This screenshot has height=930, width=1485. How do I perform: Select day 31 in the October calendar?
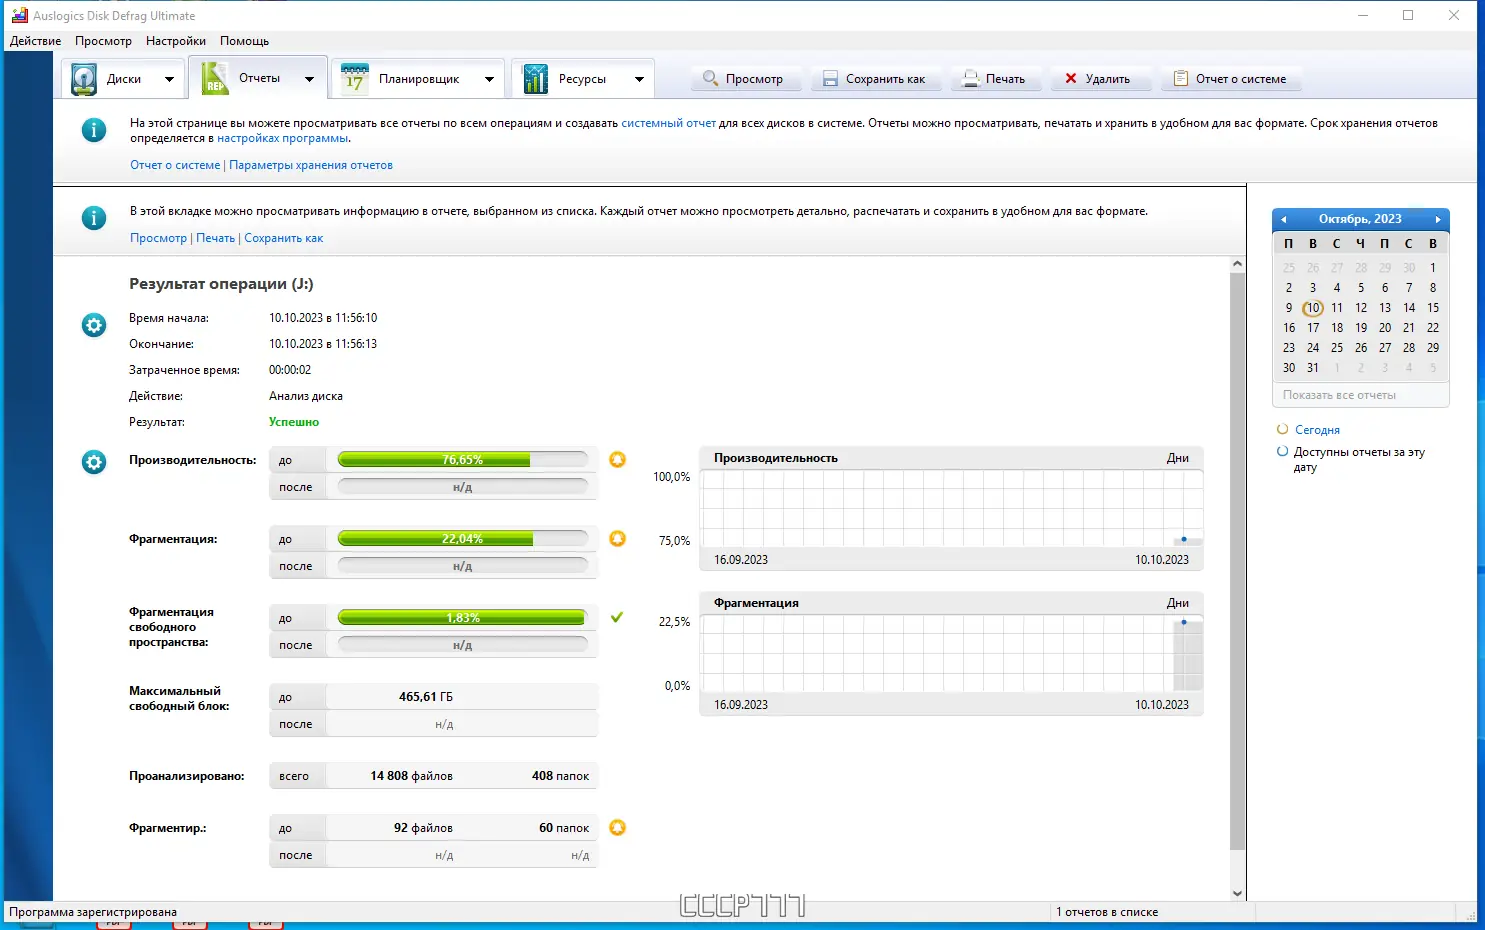[x=1313, y=368]
